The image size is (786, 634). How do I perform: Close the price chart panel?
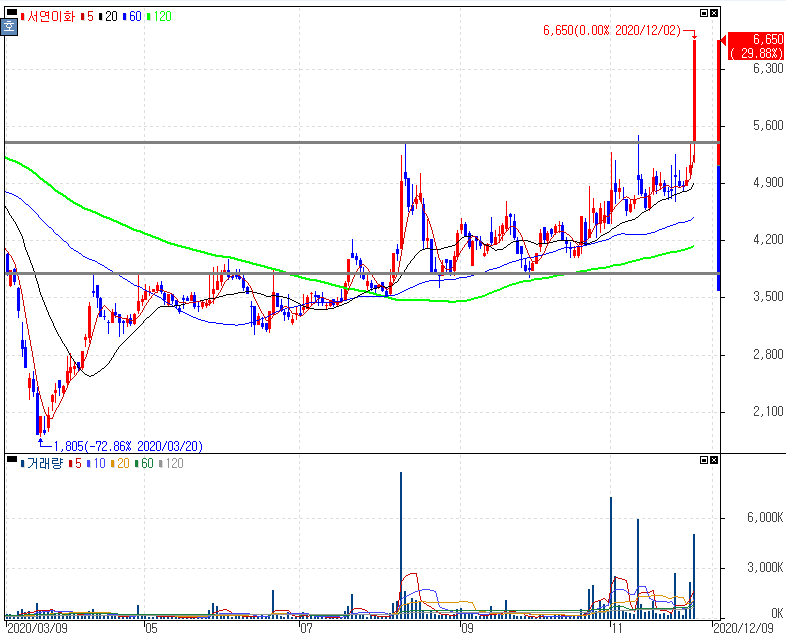click(x=714, y=13)
